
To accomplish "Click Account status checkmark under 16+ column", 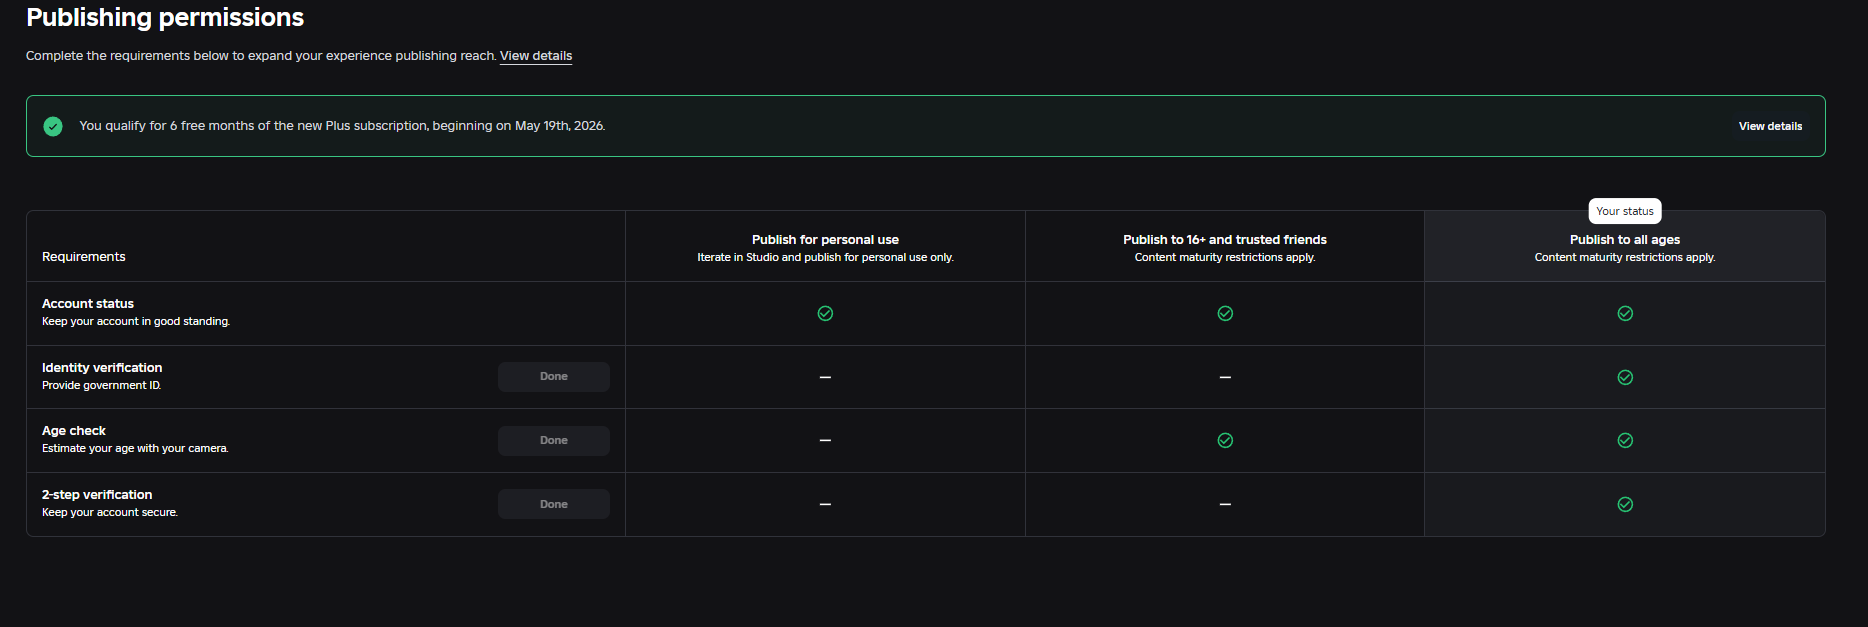I will click(1225, 313).
